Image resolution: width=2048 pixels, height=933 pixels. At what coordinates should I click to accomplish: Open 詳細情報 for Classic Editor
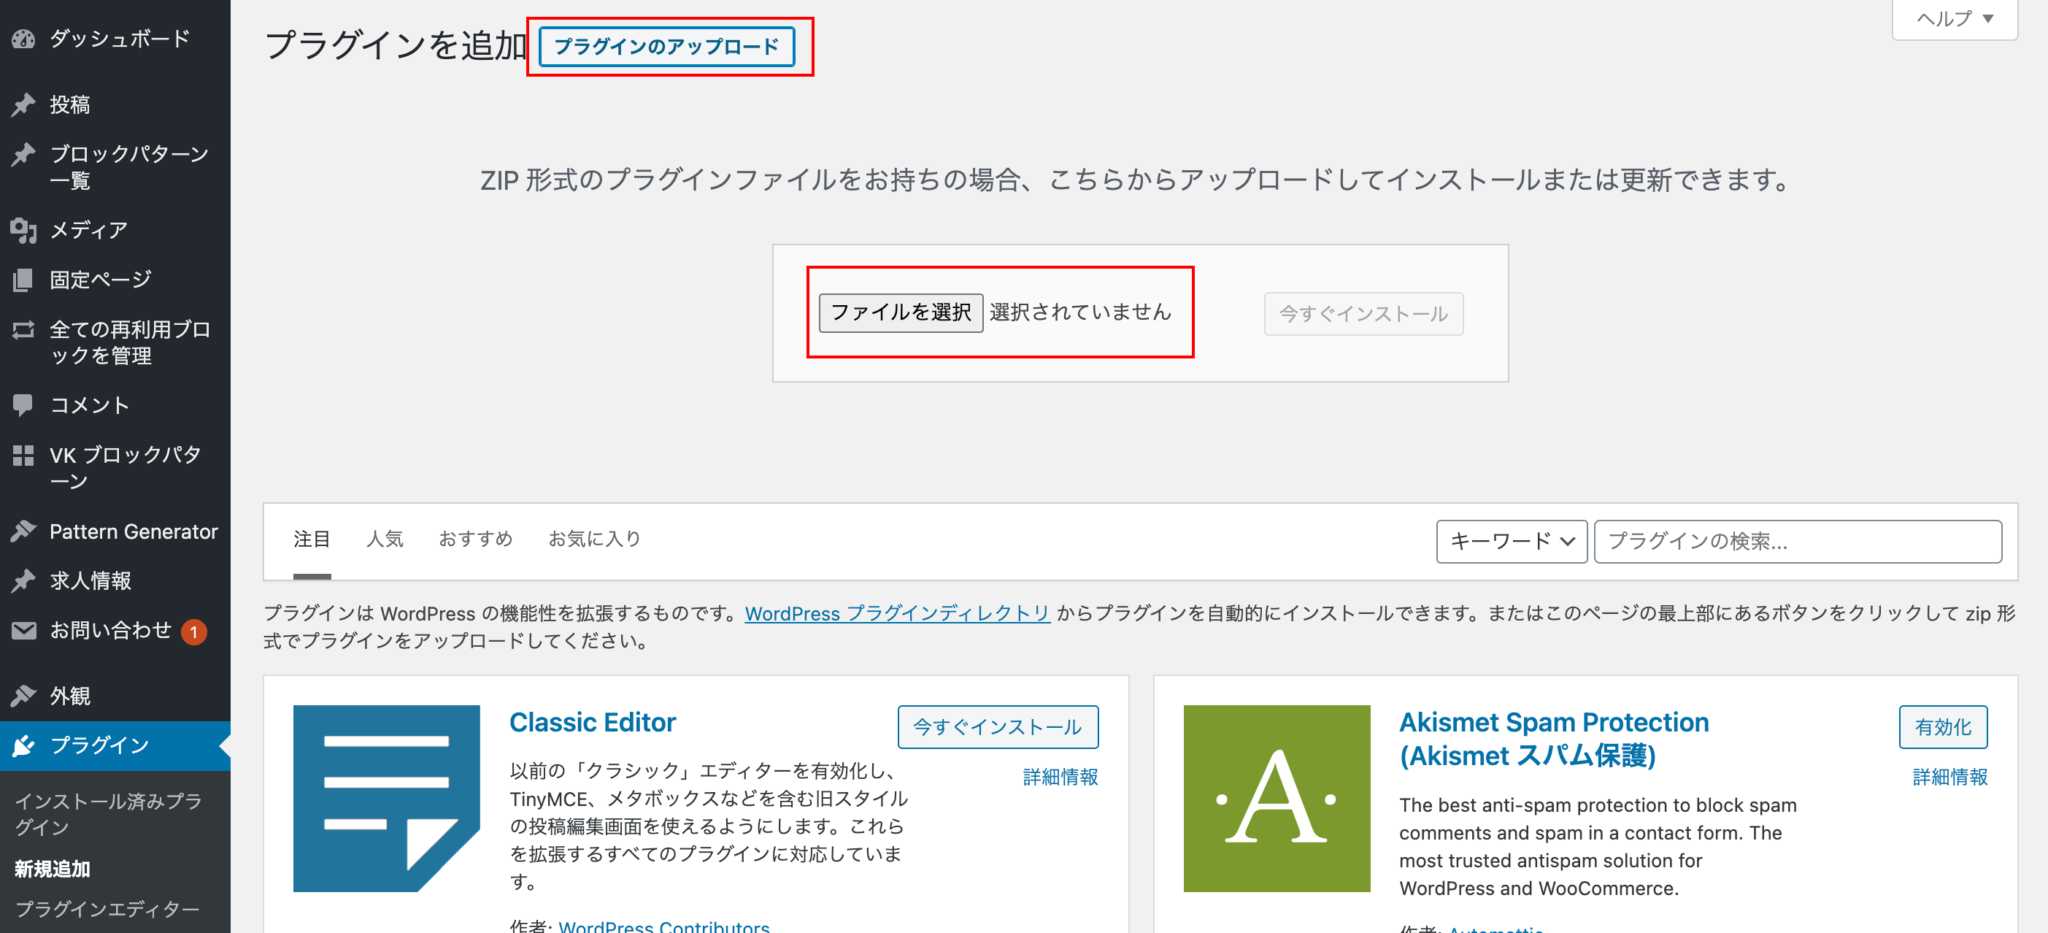point(1061,777)
